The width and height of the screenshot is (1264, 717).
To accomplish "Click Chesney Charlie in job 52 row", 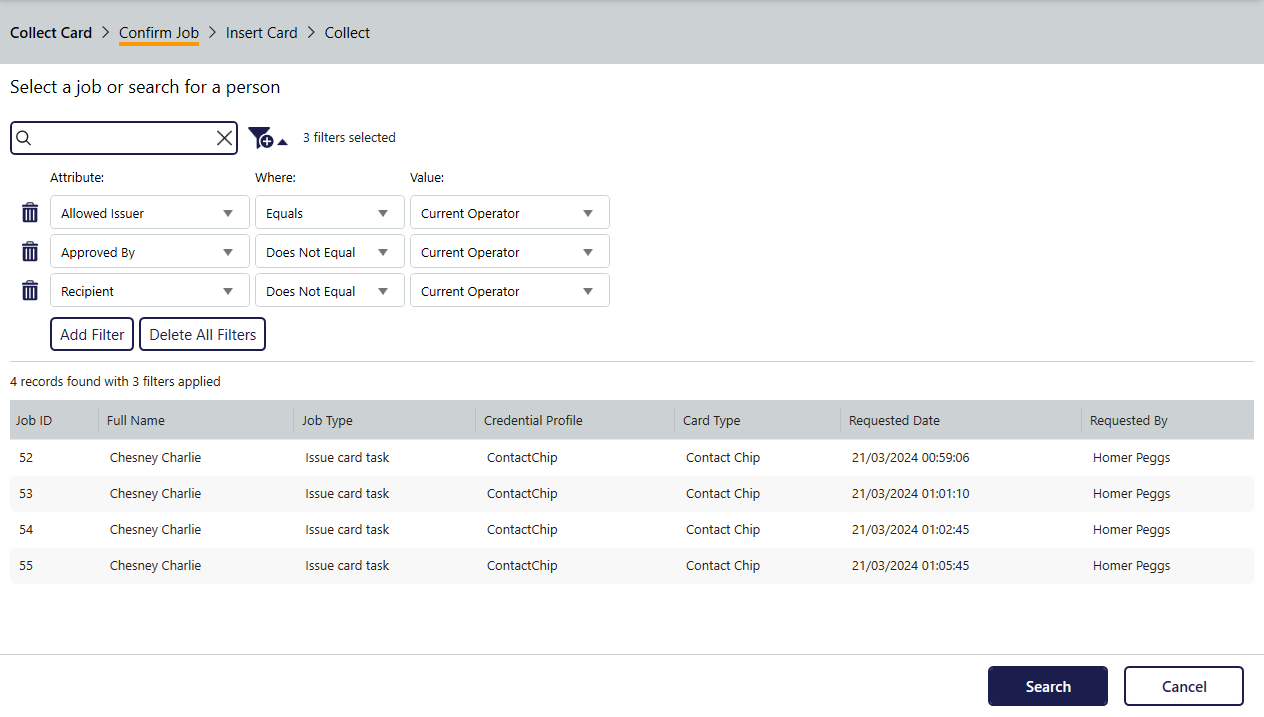I will pyautogui.click(x=155, y=457).
